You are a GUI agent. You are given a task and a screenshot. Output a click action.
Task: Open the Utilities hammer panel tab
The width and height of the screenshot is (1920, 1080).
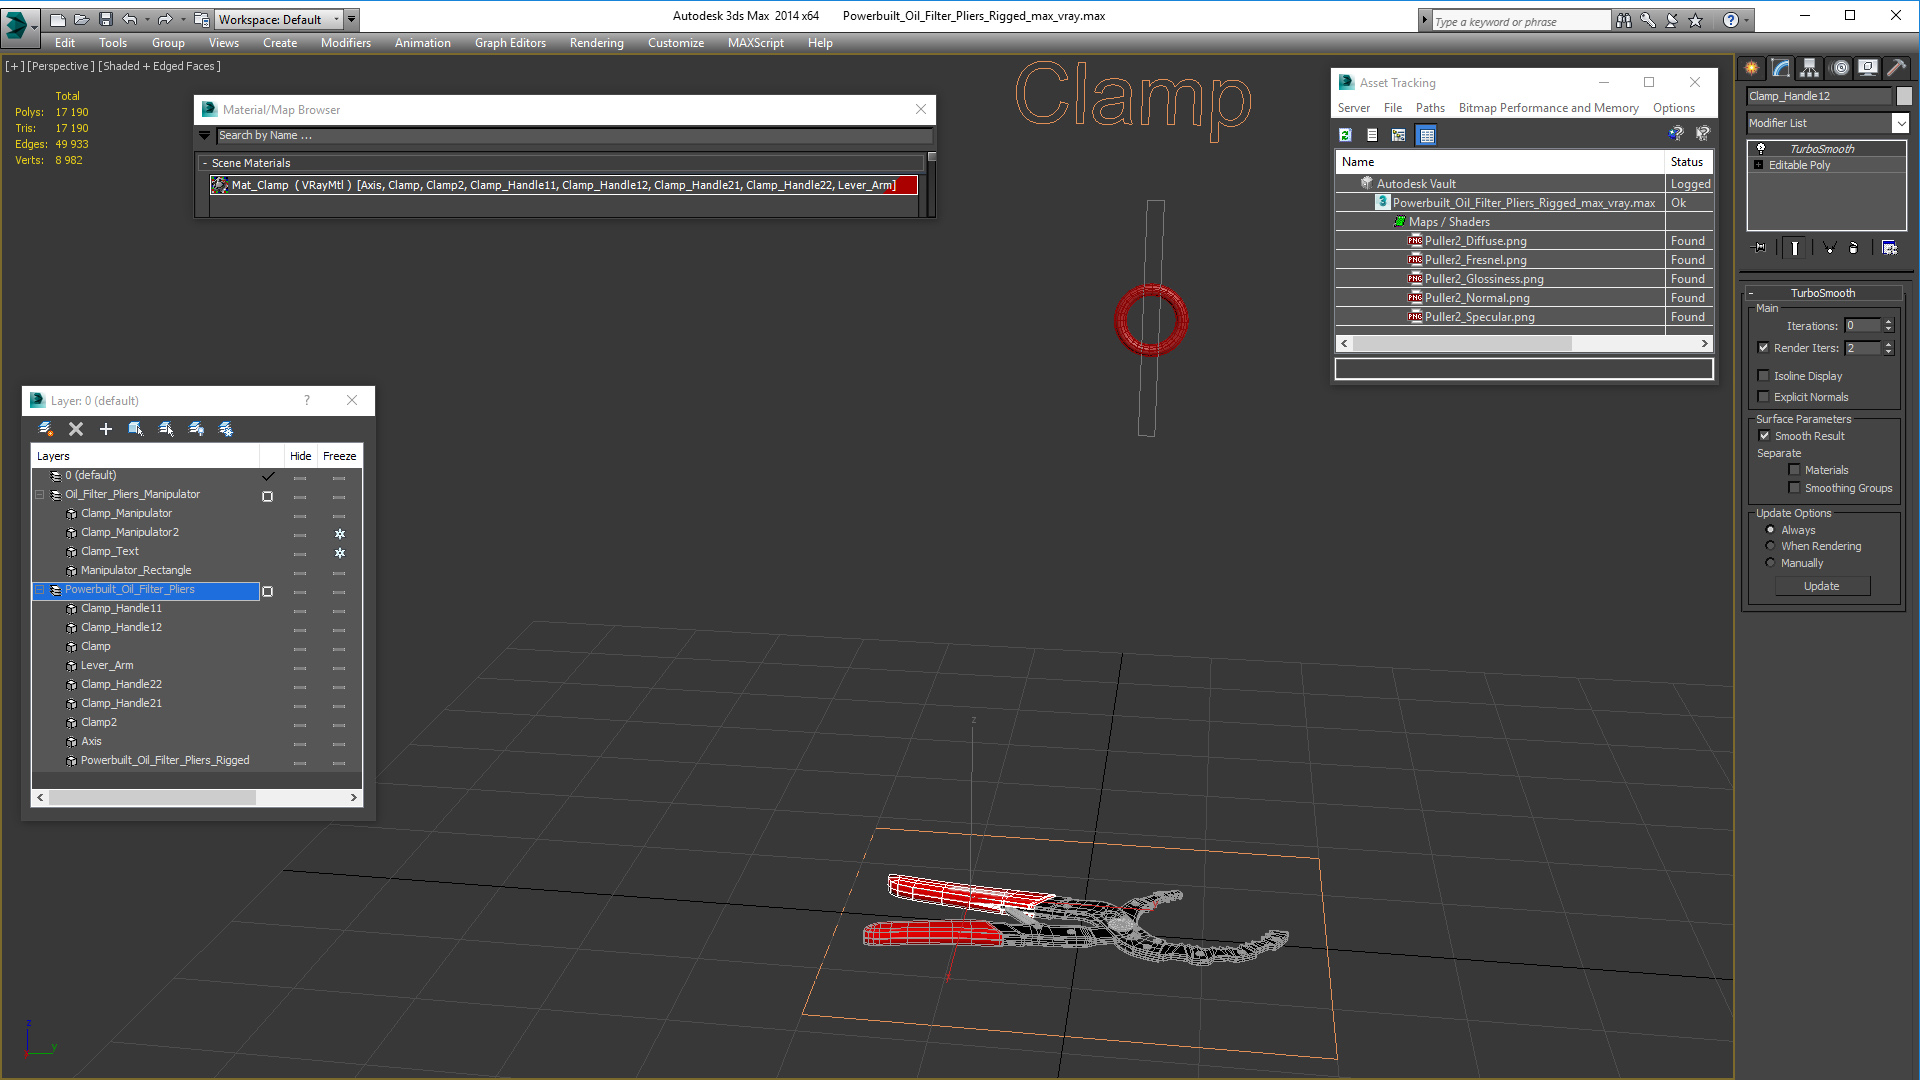click(x=1896, y=68)
